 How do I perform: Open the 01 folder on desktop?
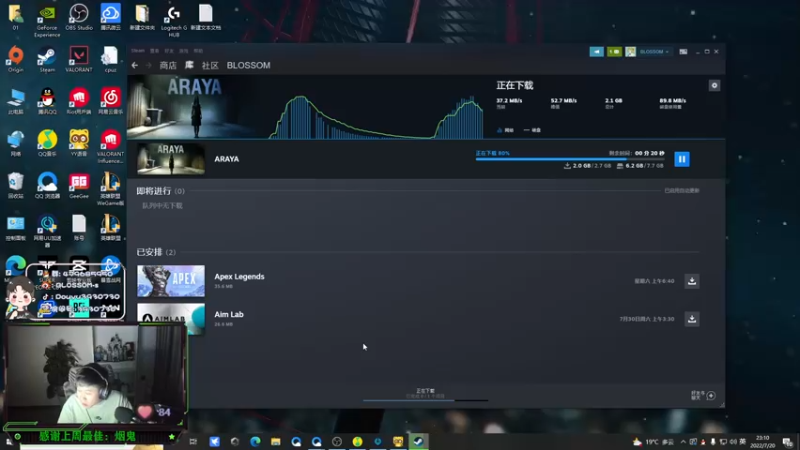coord(15,17)
